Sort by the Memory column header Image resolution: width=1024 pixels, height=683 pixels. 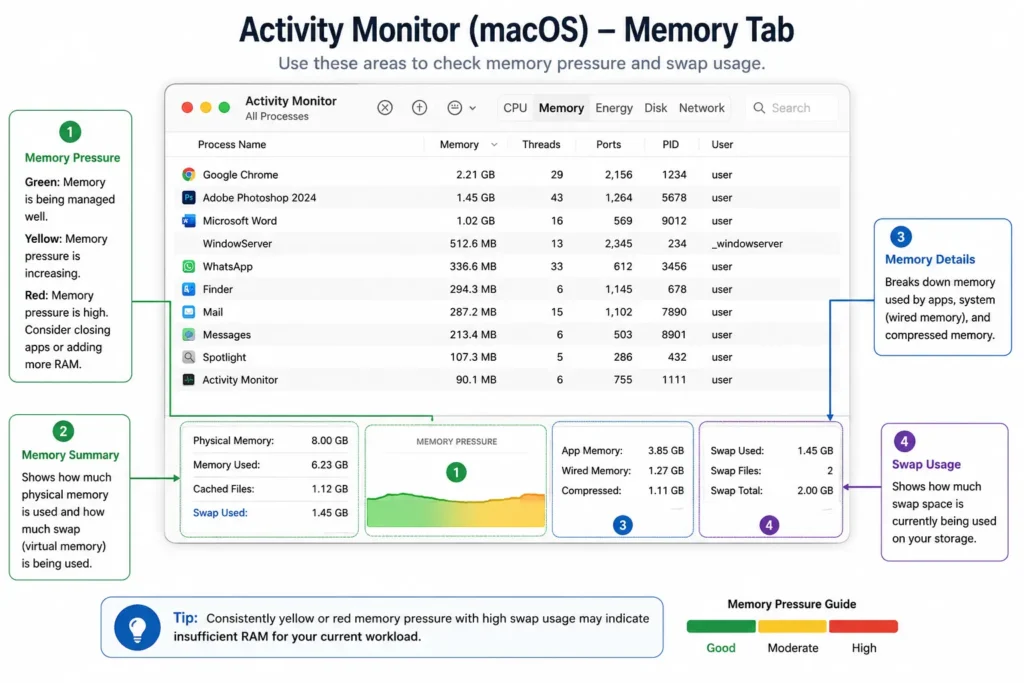[x=459, y=144]
